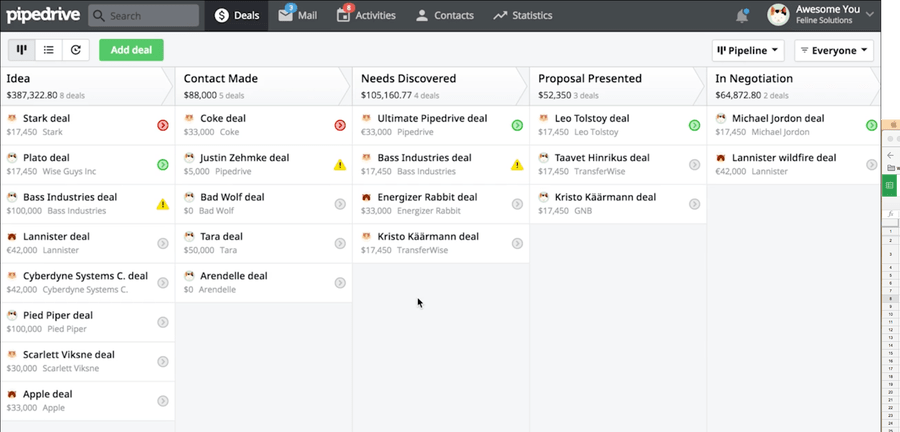The image size is (900, 432).
Task: Open the Energizer Rabbit deal card
Action: (x=441, y=204)
